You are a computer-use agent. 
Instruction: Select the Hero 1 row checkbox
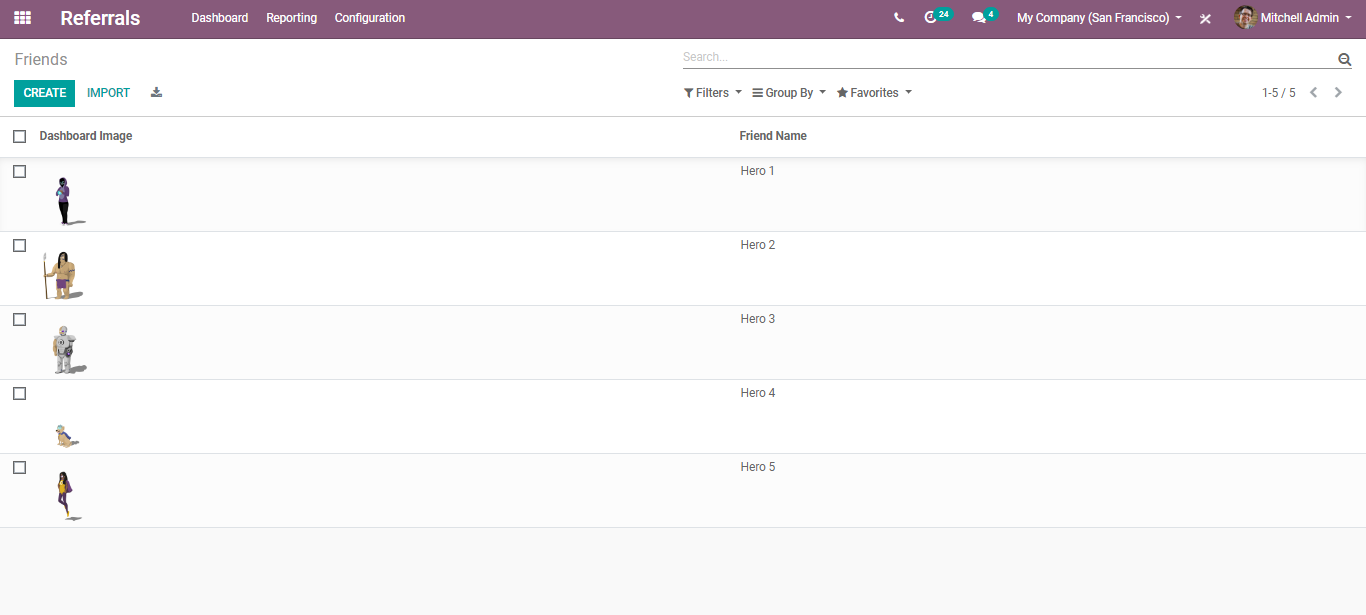pyautogui.click(x=19, y=171)
